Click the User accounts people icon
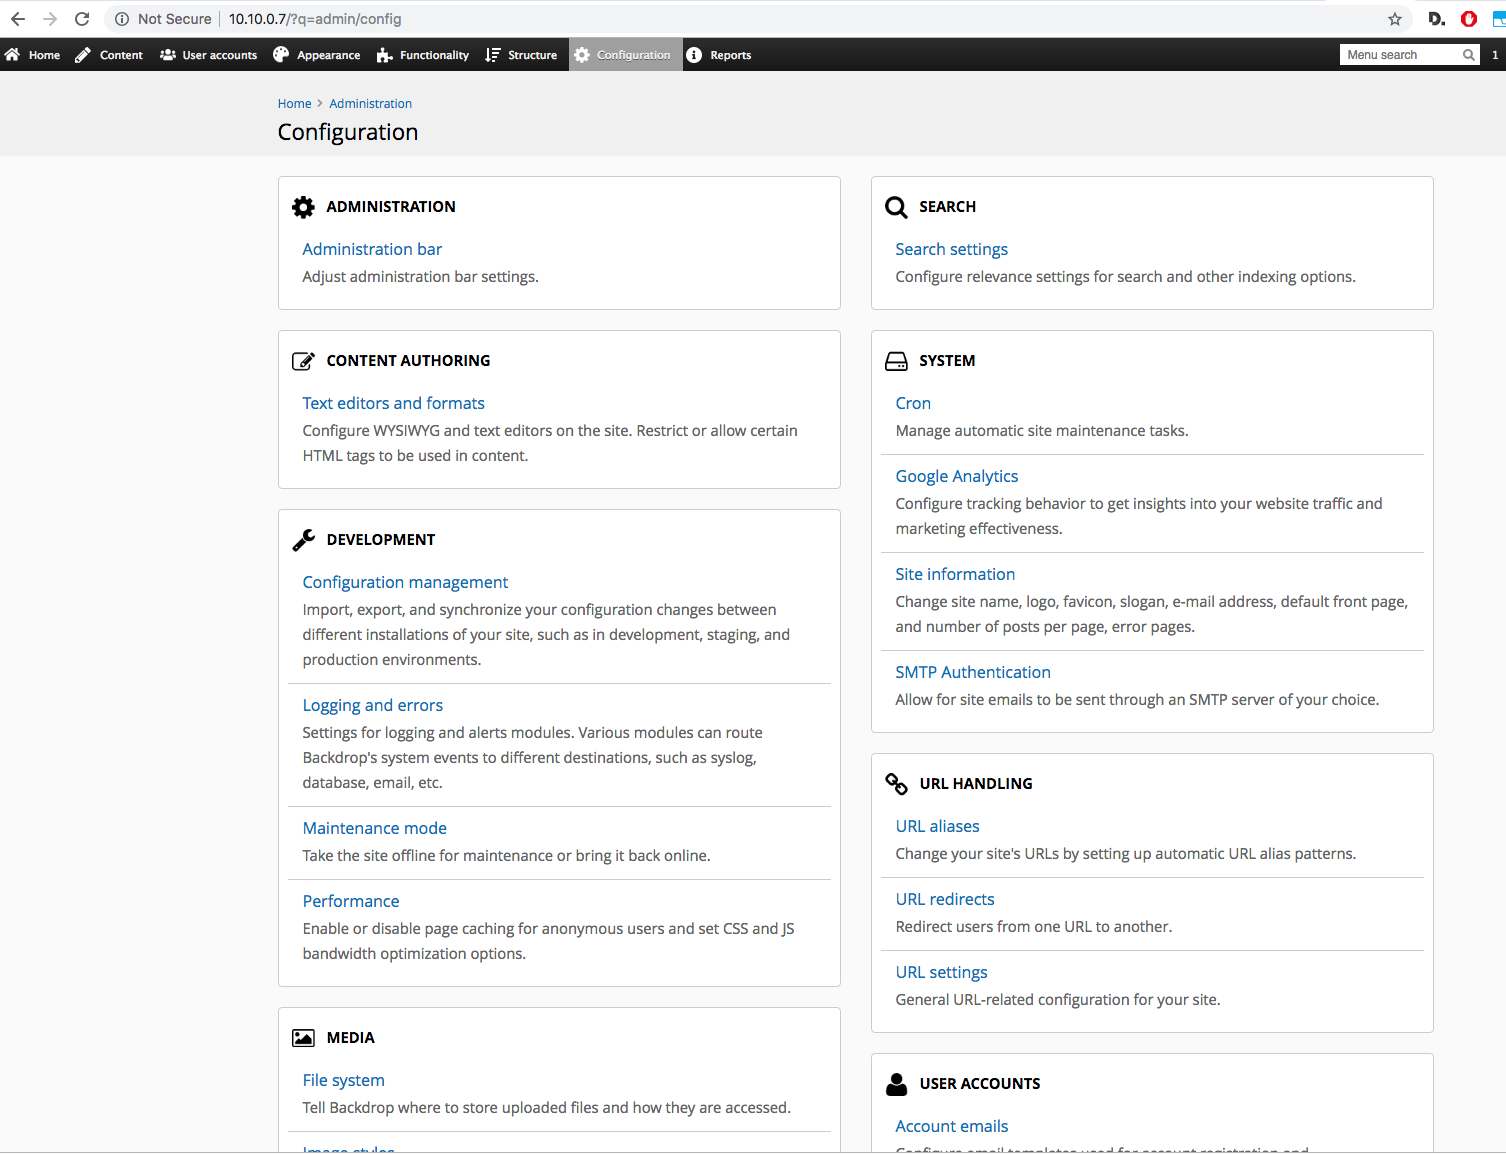The height and width of the screenshot is (1155, 1506). (x=168, y=55)
